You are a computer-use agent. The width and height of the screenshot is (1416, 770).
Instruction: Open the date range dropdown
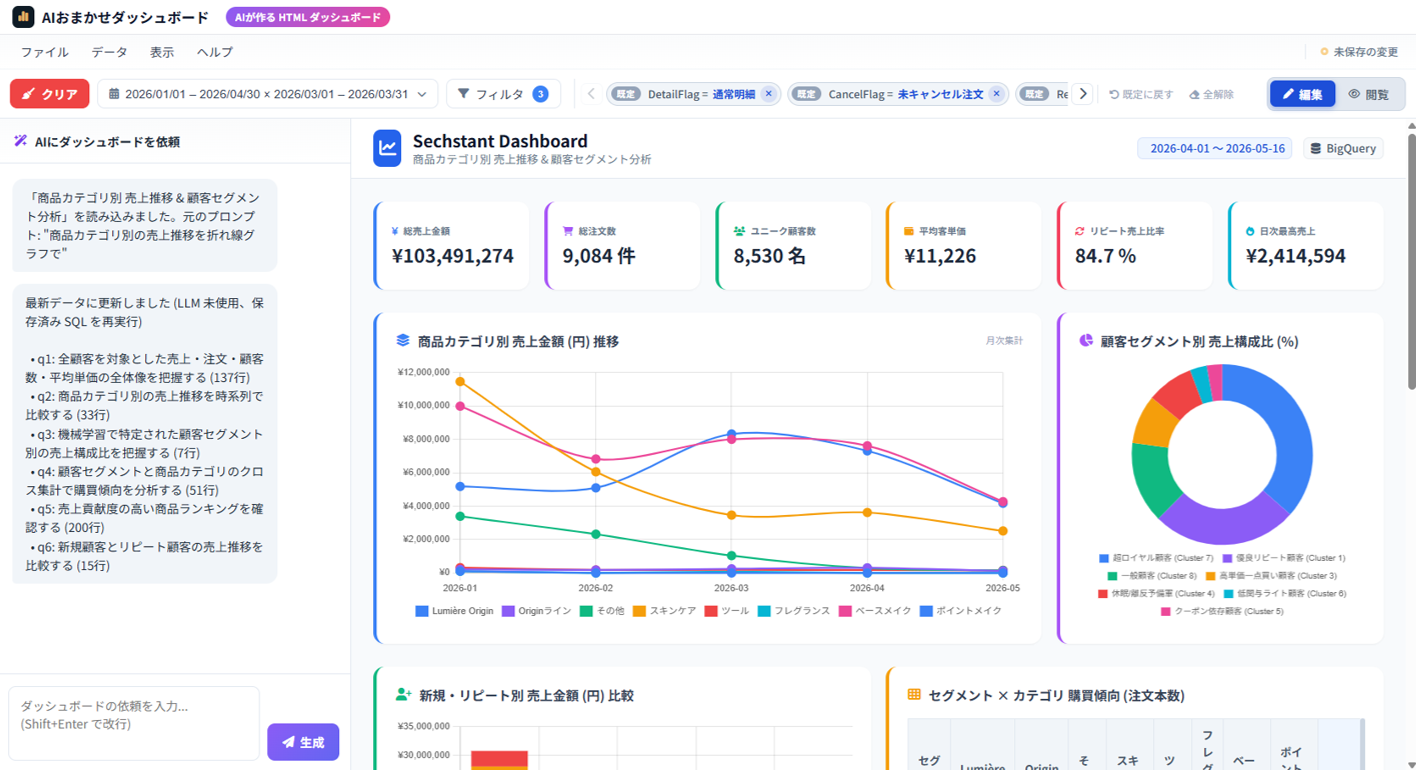pyautogui.click(x=267, y=94)
